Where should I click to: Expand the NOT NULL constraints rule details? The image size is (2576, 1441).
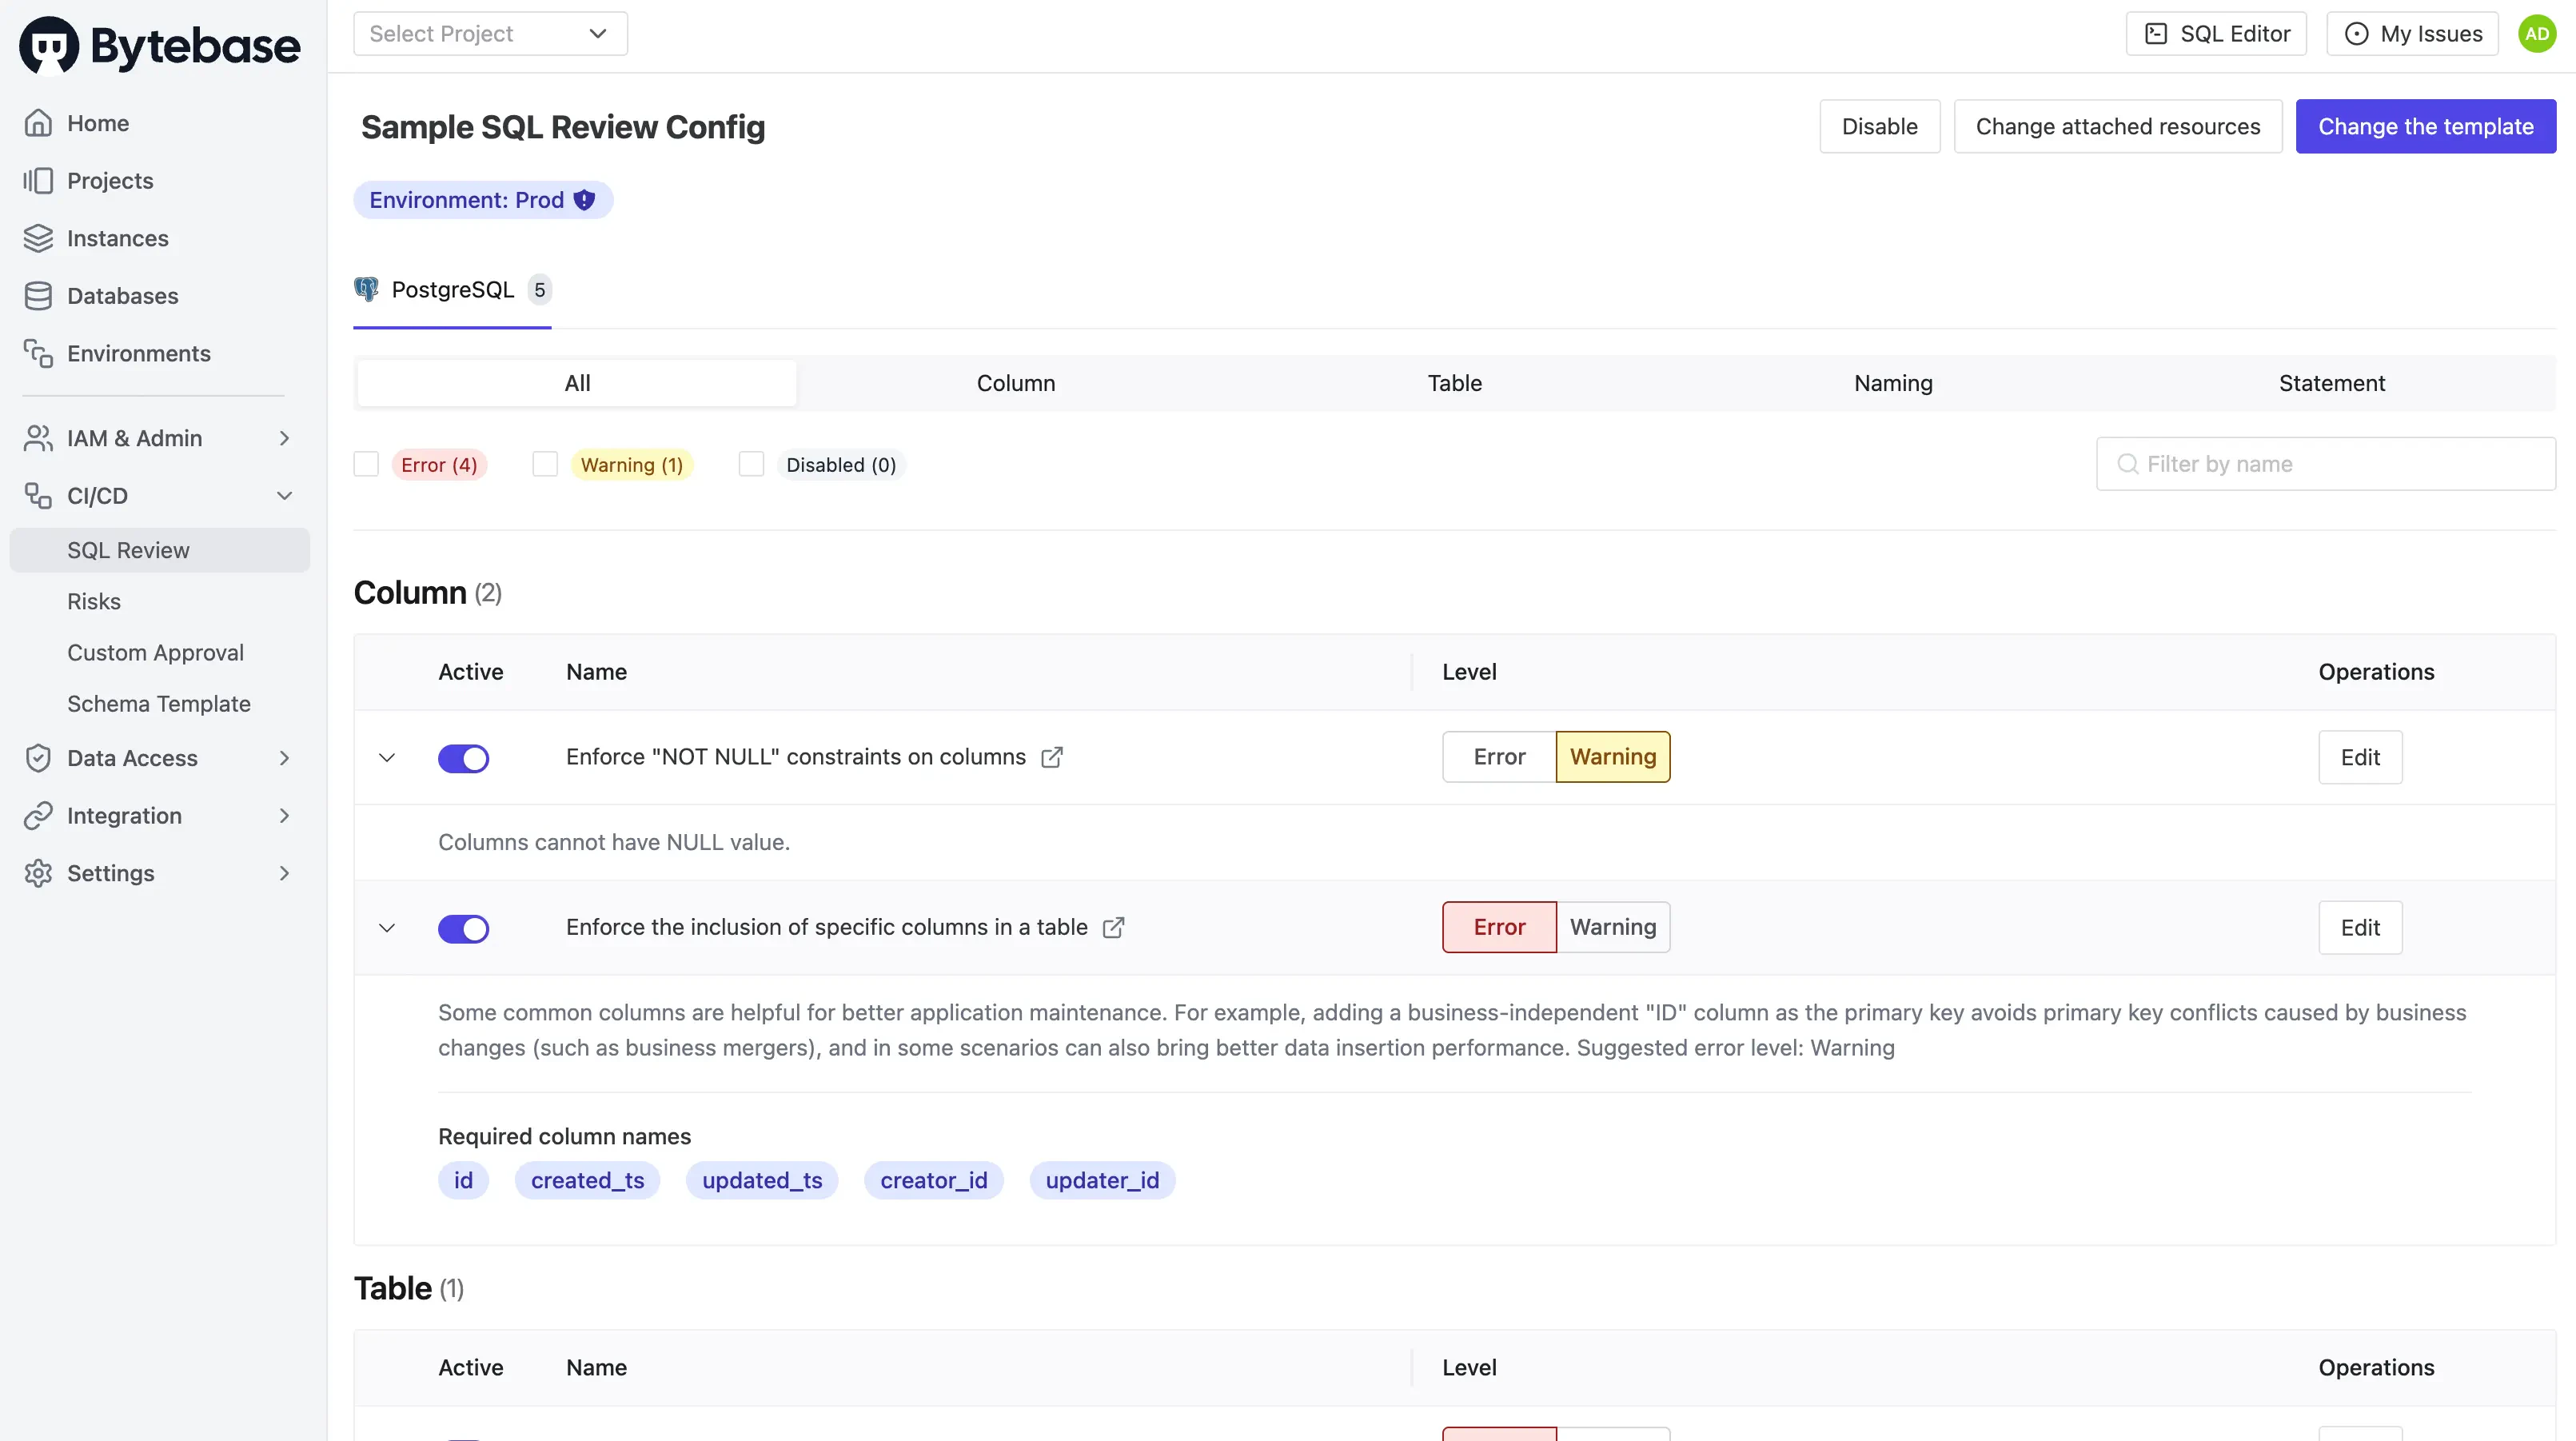coord(387,758)
